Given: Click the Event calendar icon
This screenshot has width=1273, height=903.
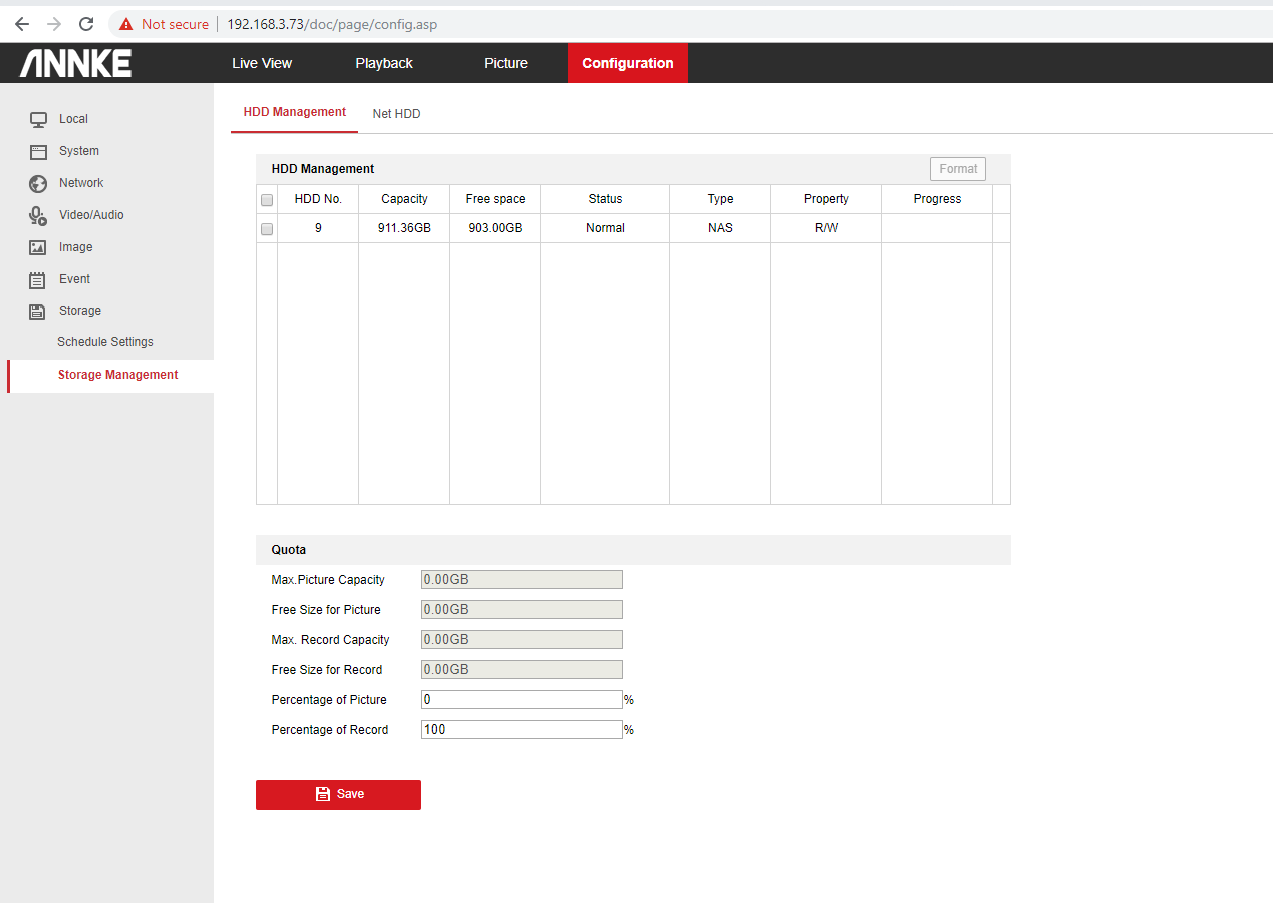Looking at the screenshot, I should coord(38,279).
